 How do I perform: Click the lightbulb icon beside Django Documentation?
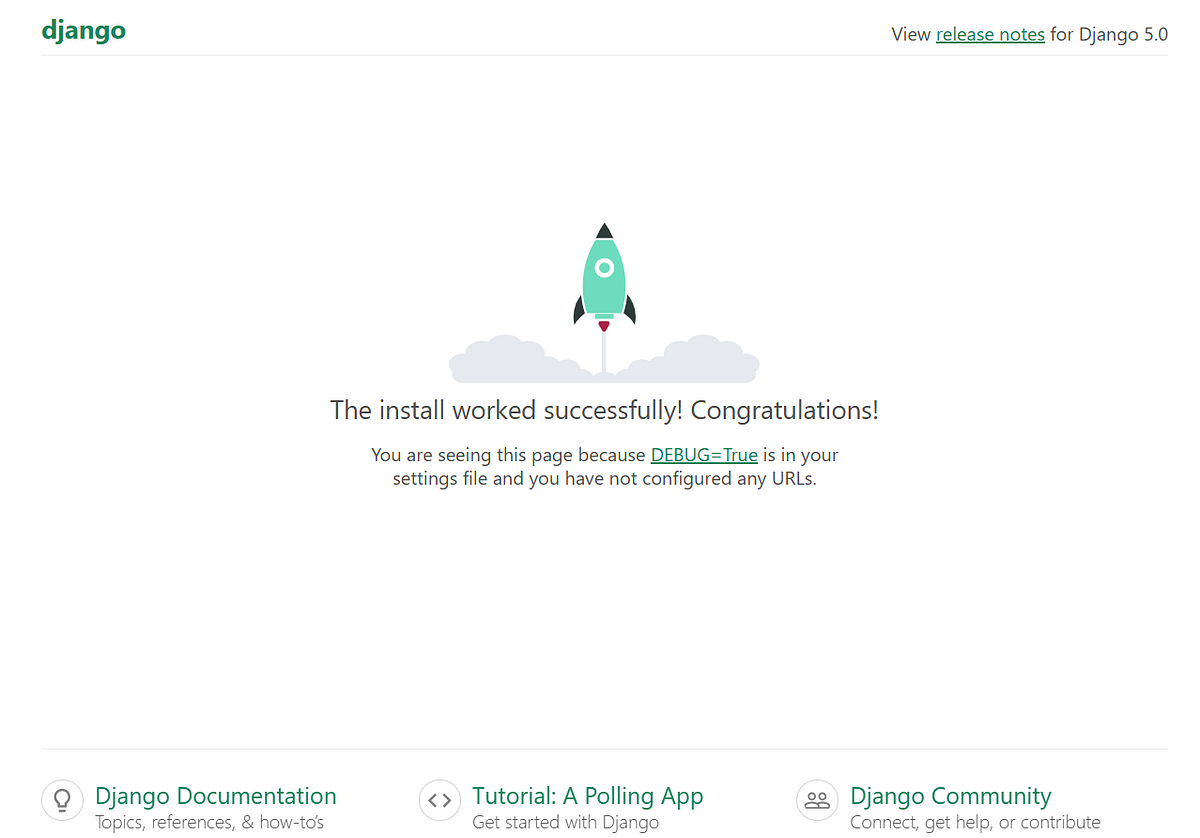point(62,800)
